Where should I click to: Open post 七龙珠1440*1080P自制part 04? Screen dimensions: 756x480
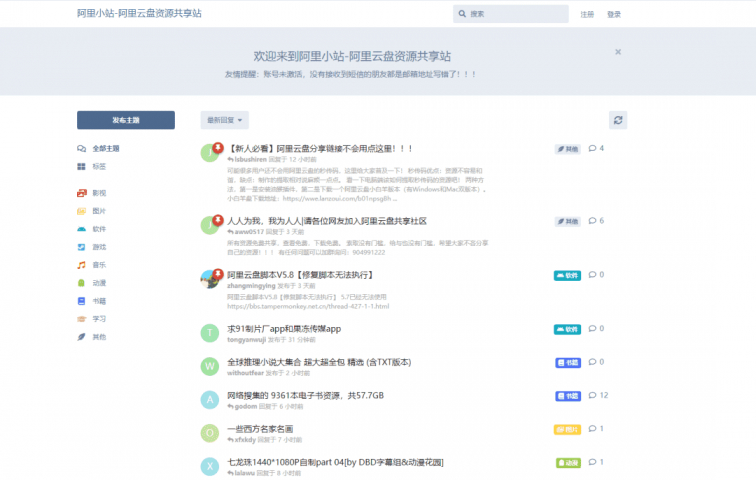point(335,462)
